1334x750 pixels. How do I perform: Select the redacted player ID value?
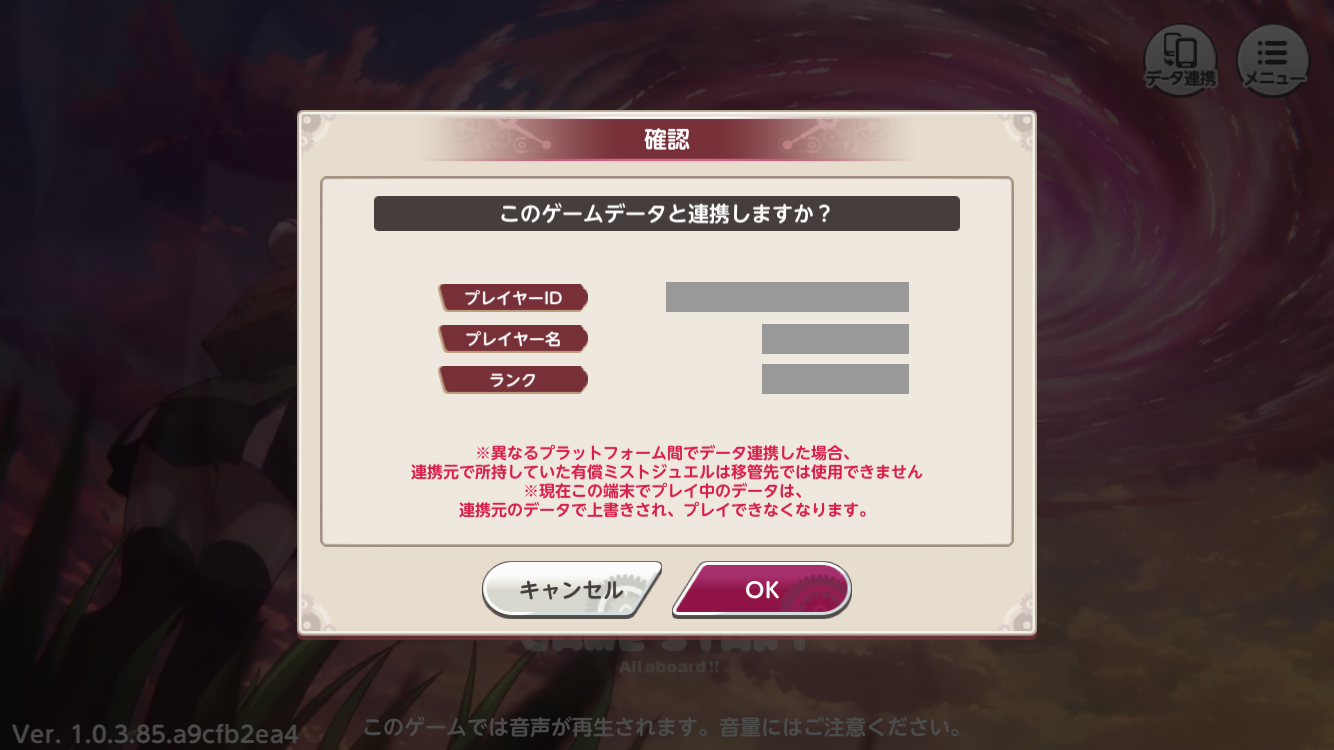[787, 297]
